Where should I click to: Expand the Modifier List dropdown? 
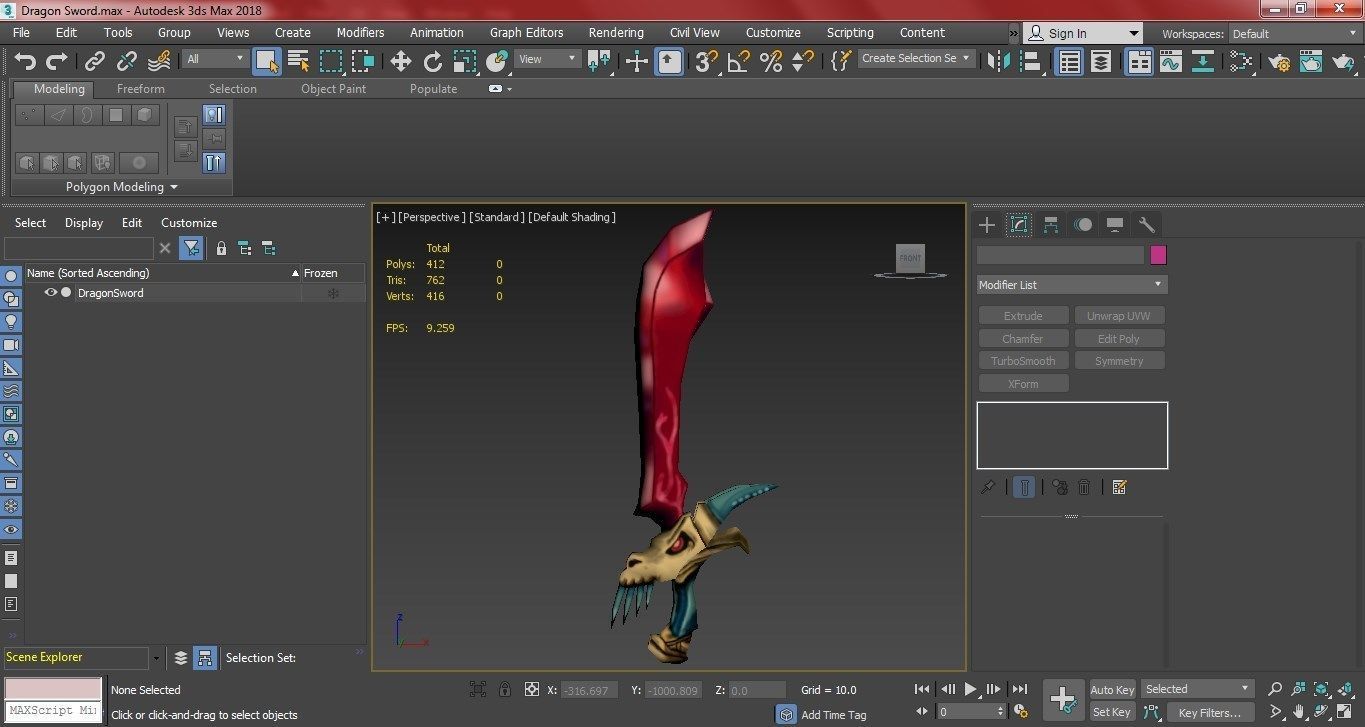pos(1072,285)
